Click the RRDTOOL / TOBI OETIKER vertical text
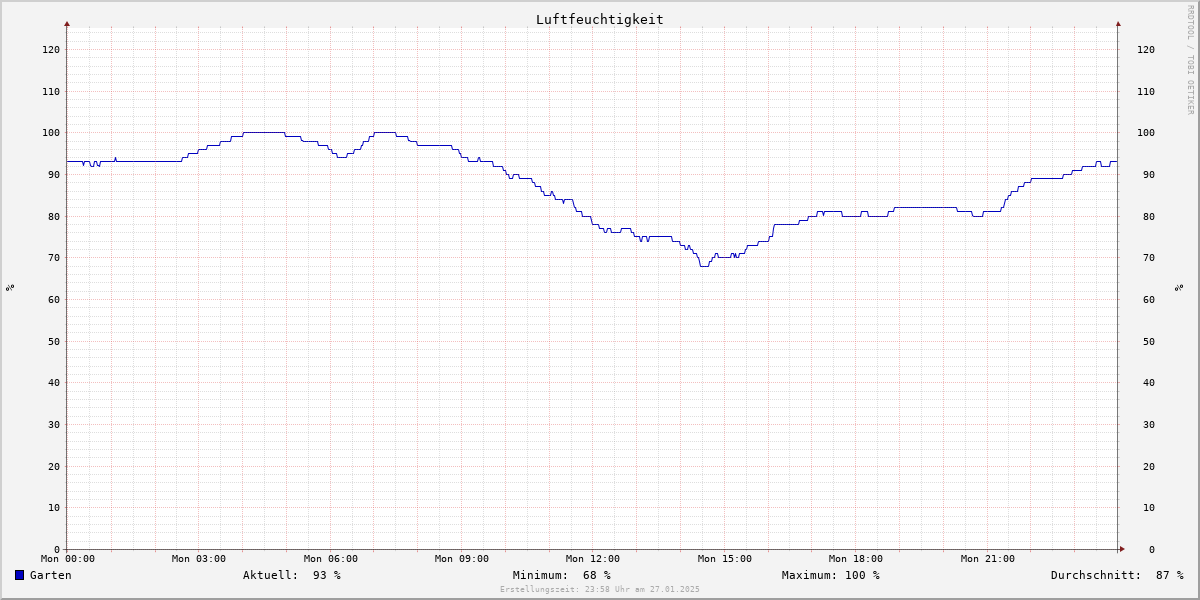 pyautogui.click(x=1190, y=59)
